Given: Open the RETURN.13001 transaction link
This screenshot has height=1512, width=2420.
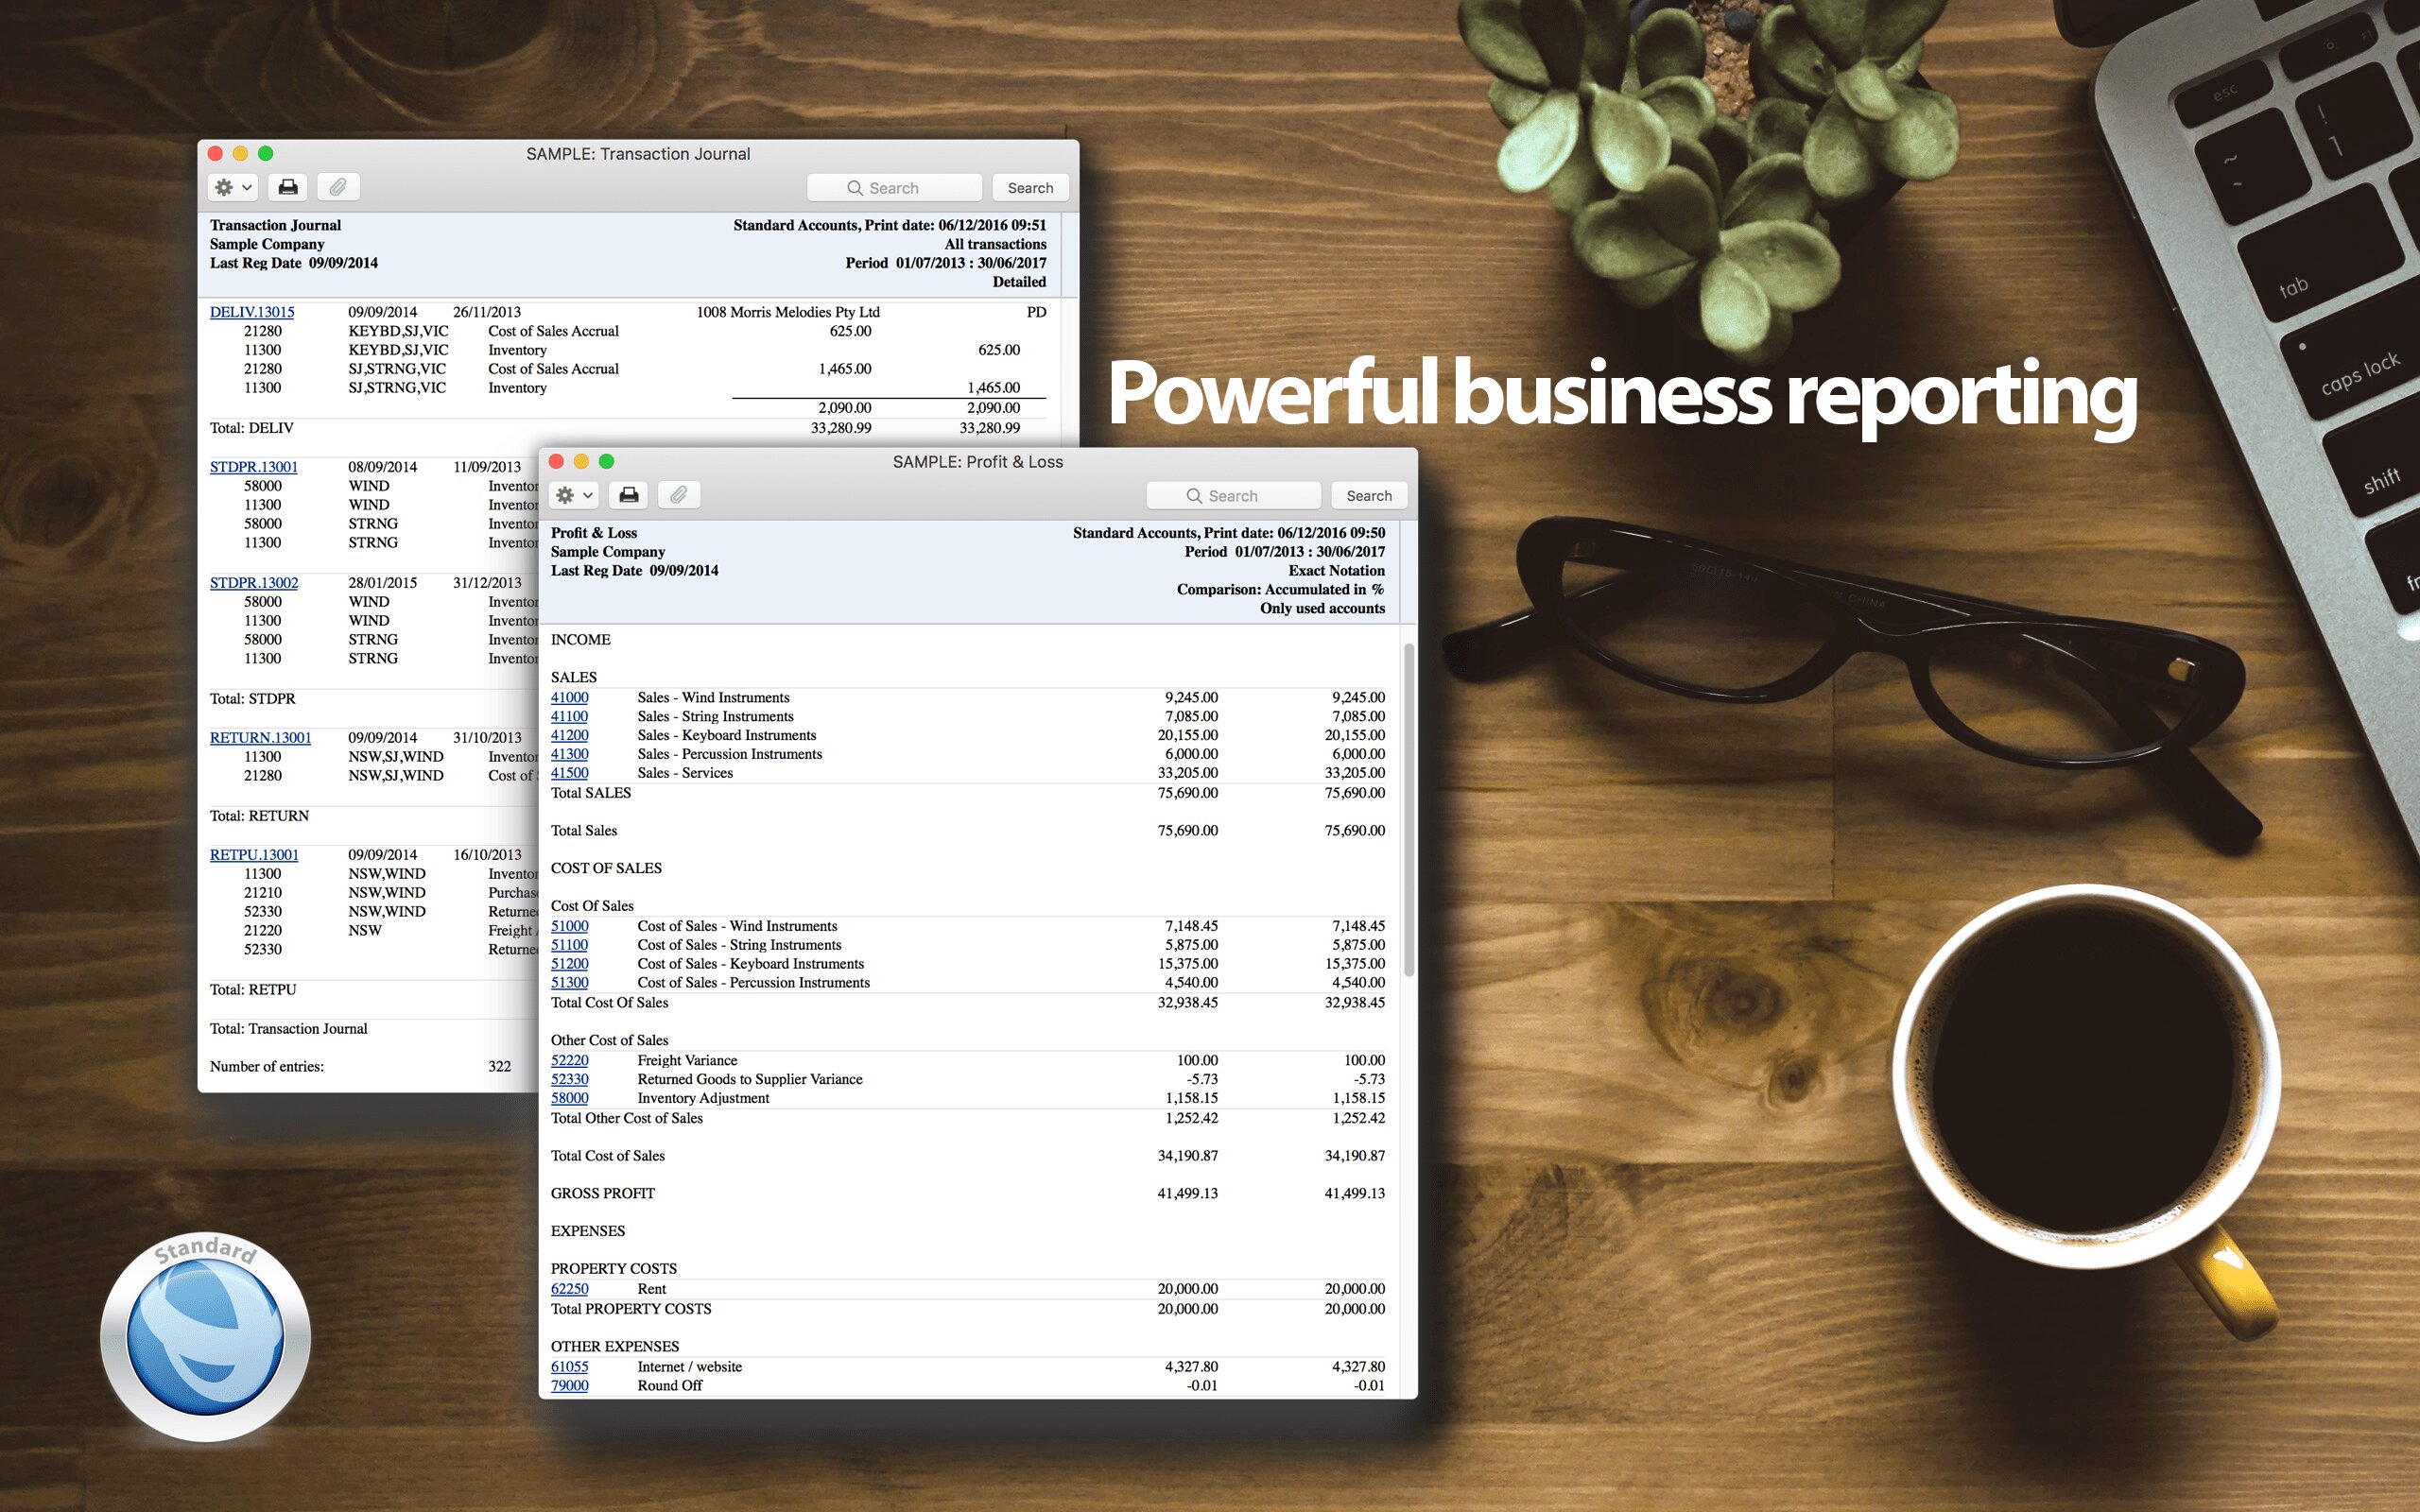Looking at the screenshot, I should 260,737.
